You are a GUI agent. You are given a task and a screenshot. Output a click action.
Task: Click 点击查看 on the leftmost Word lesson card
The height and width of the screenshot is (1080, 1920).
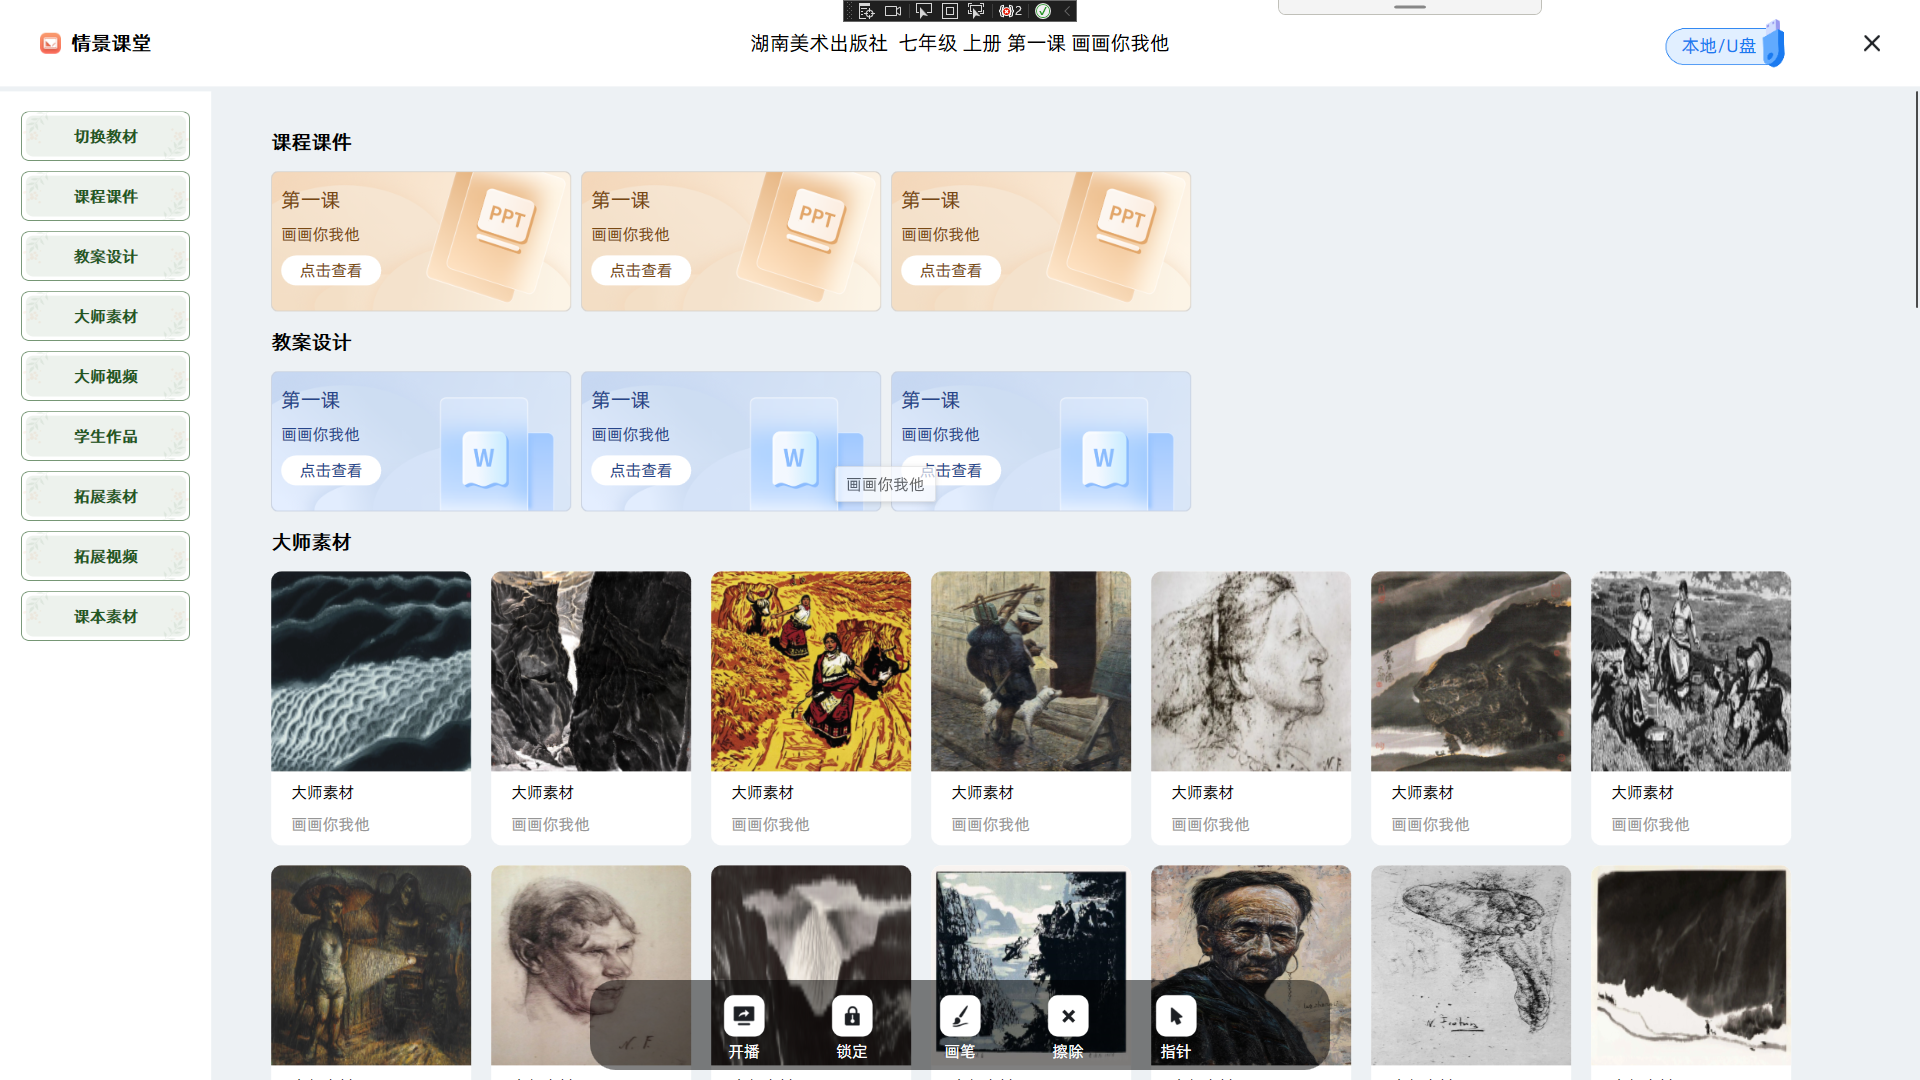click(331, 471)
